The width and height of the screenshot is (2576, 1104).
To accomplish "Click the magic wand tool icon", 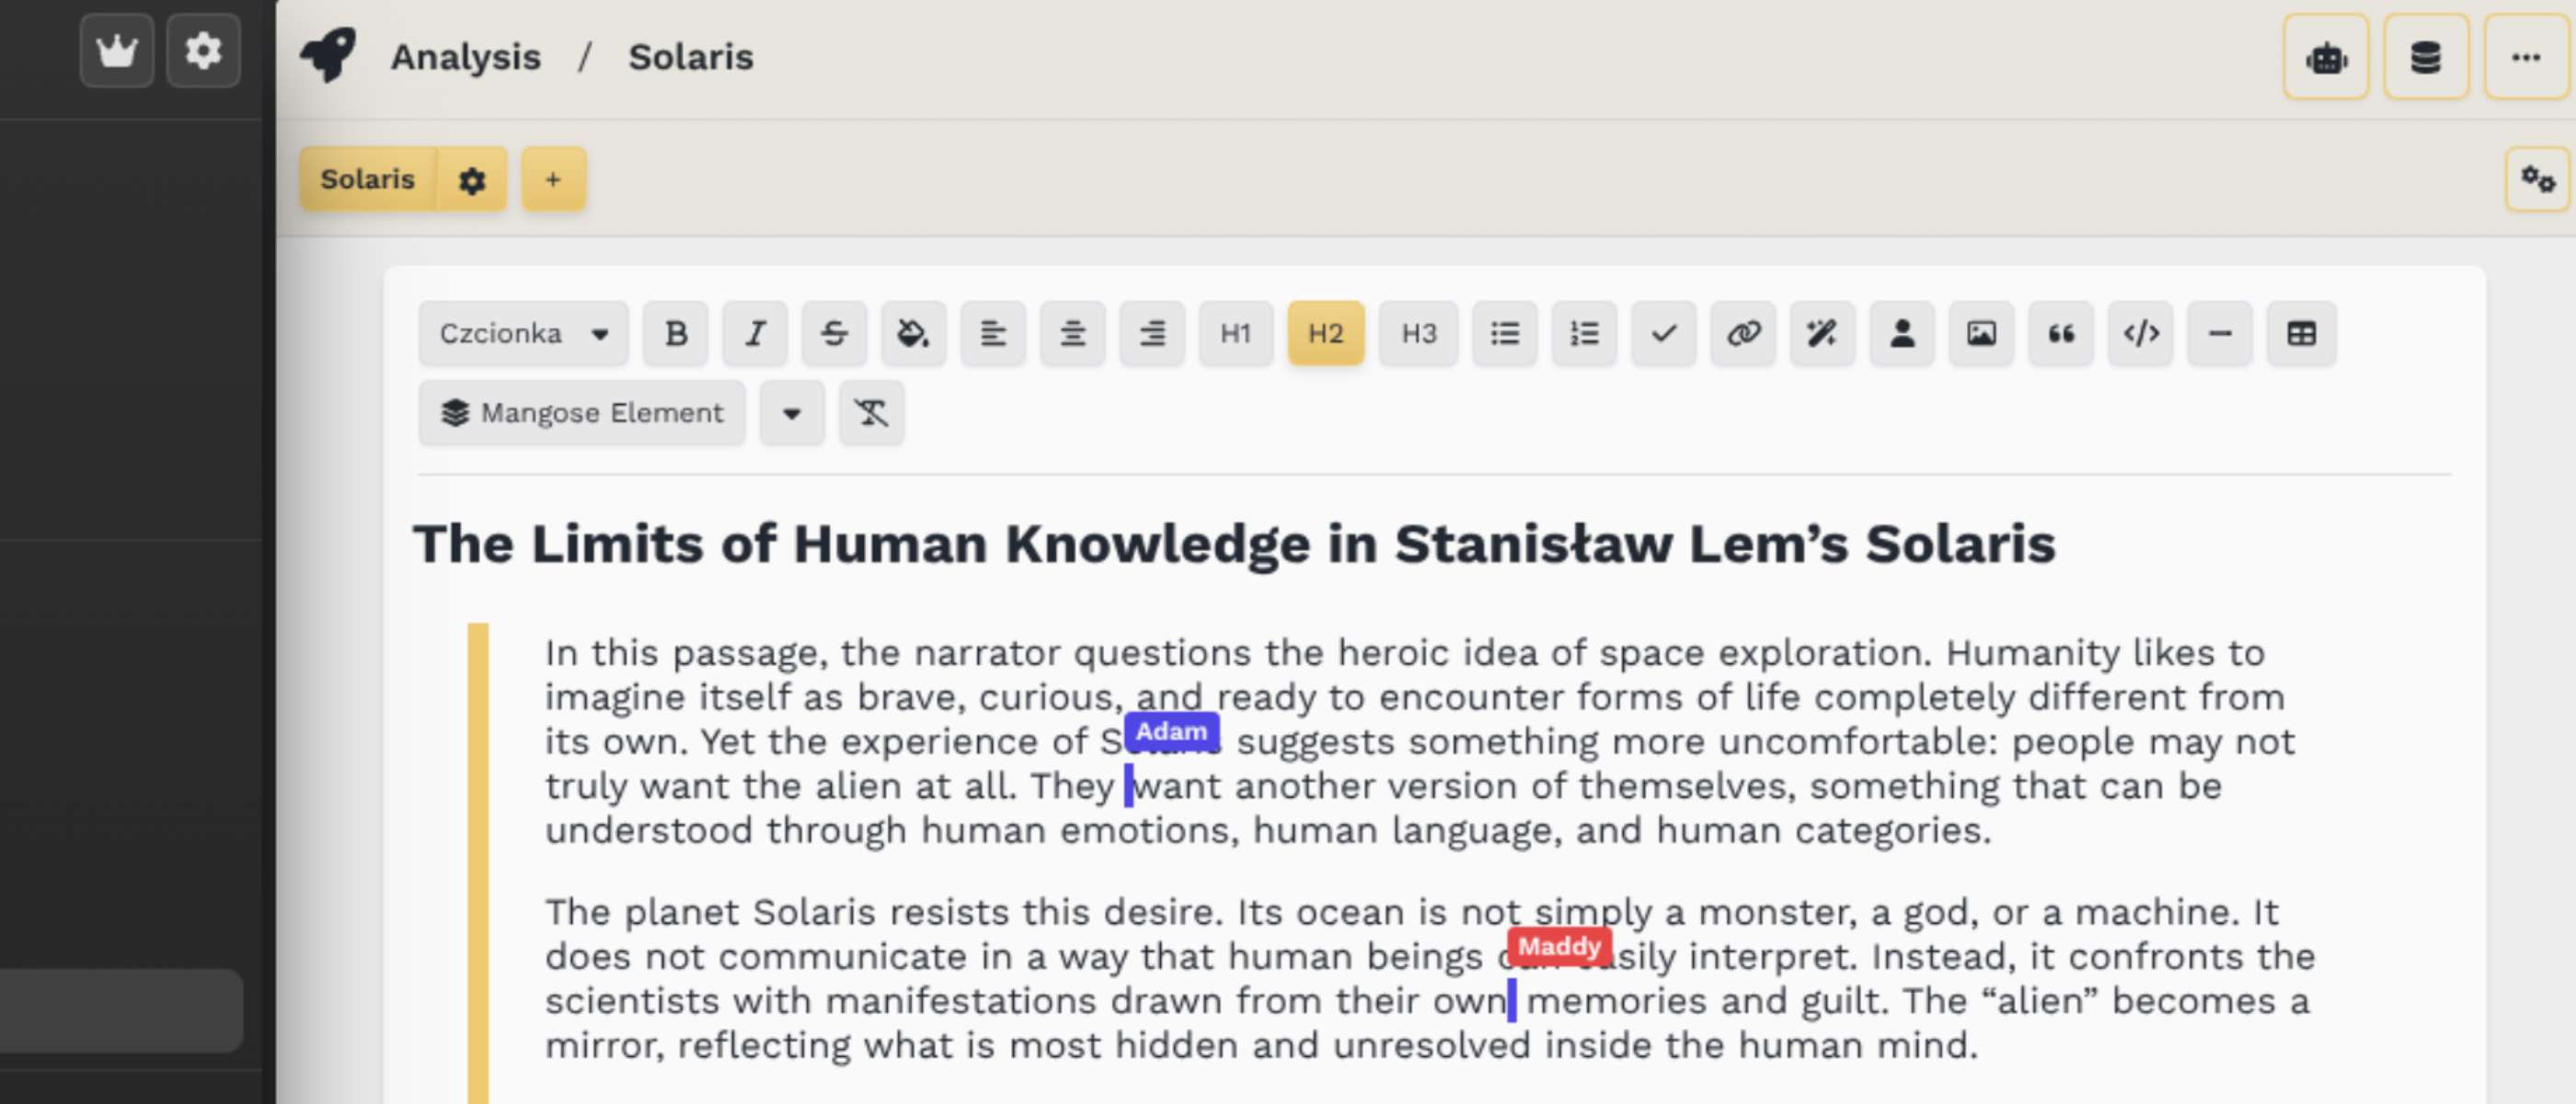I will (1822, 333).
